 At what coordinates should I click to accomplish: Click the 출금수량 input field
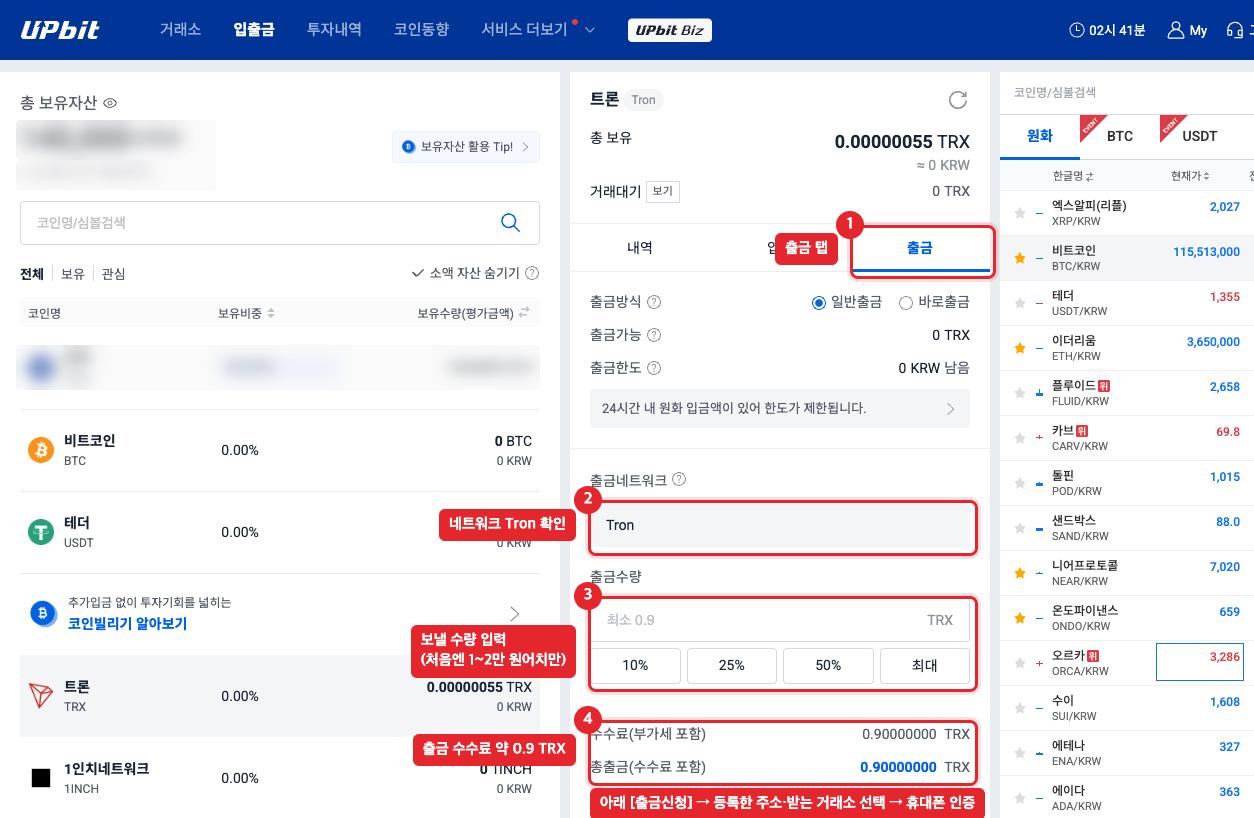click(780, 620)
